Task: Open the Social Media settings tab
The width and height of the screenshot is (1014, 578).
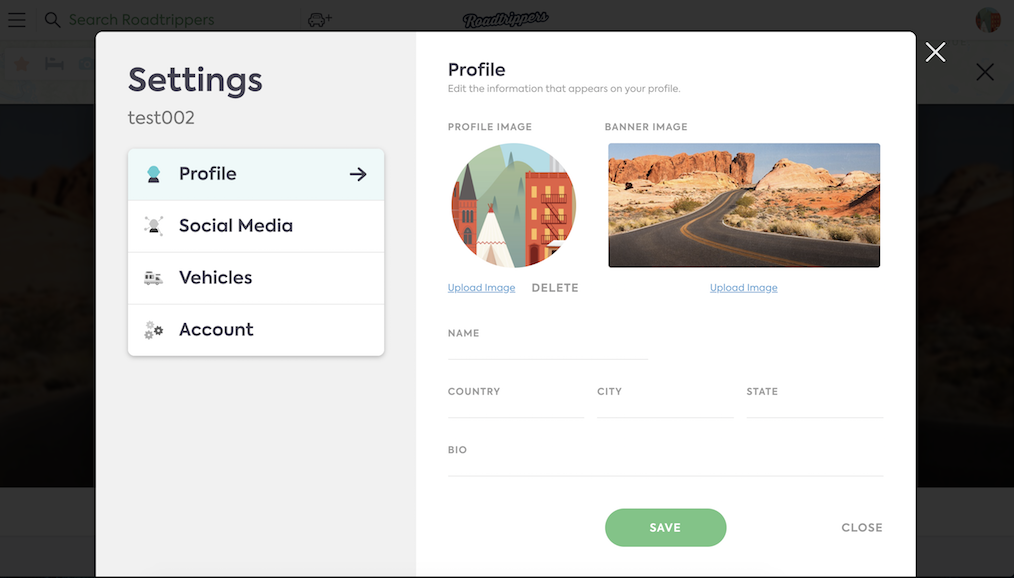Action: pyautogui.click(x=256, y=226)
